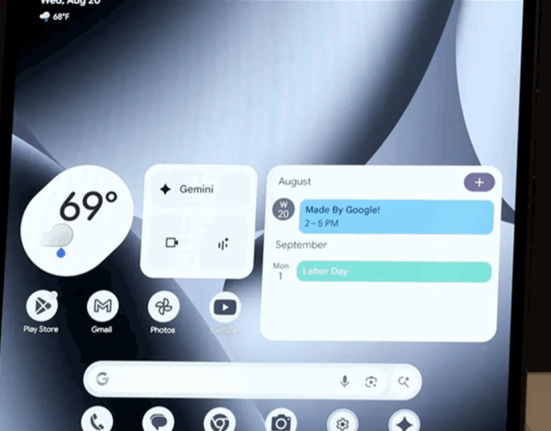Tap the W 20 date circle

pos(283,209)
